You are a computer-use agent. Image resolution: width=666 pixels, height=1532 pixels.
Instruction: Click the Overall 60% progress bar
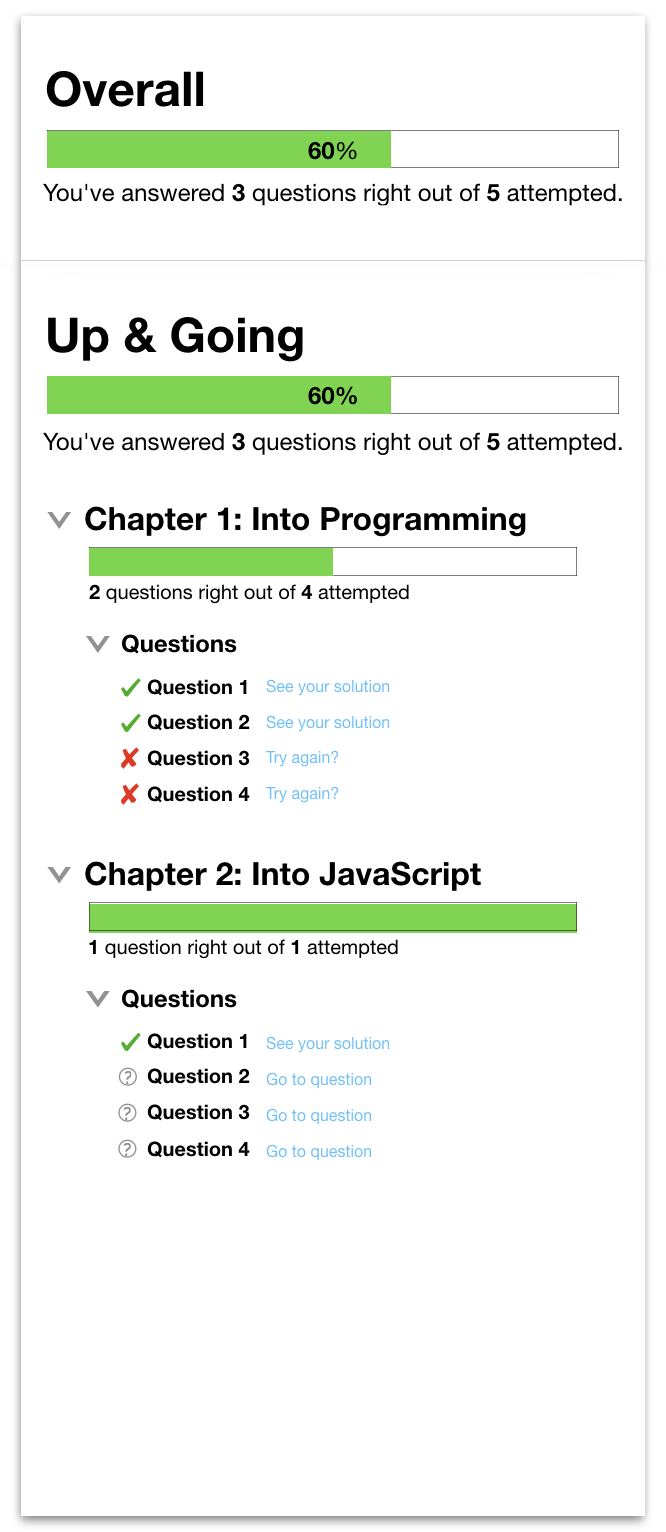coord(332,148)
